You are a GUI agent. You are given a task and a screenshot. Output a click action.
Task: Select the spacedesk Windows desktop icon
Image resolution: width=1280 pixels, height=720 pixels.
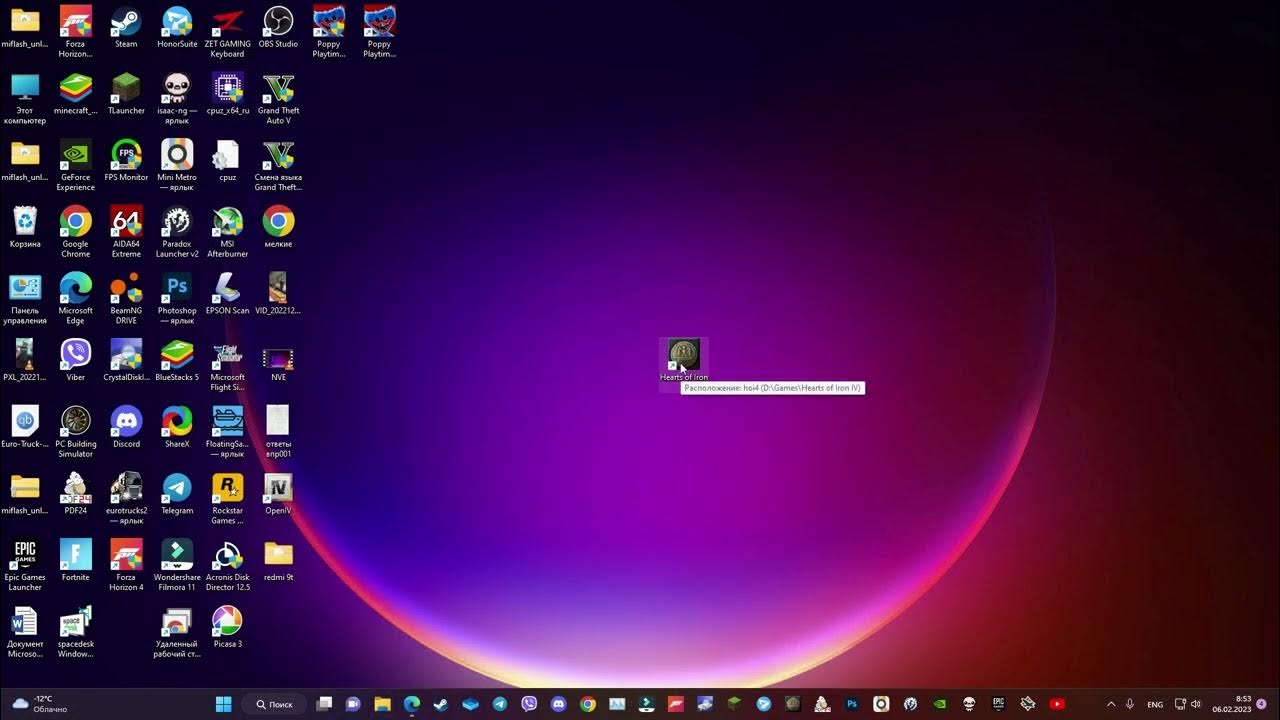pyautogui.click(x=75, y=632)
